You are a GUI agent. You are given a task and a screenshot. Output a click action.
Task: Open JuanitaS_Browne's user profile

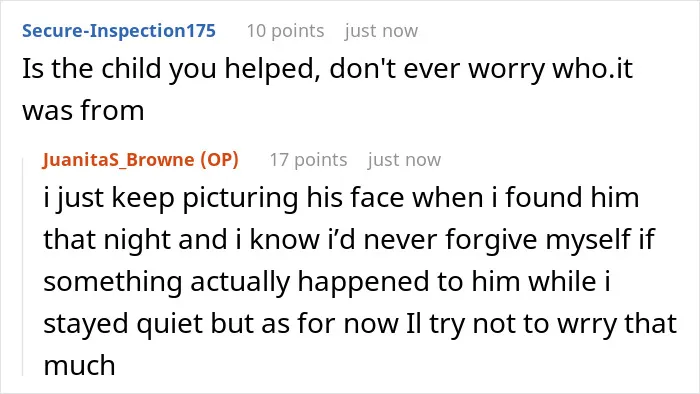[119, 160]
